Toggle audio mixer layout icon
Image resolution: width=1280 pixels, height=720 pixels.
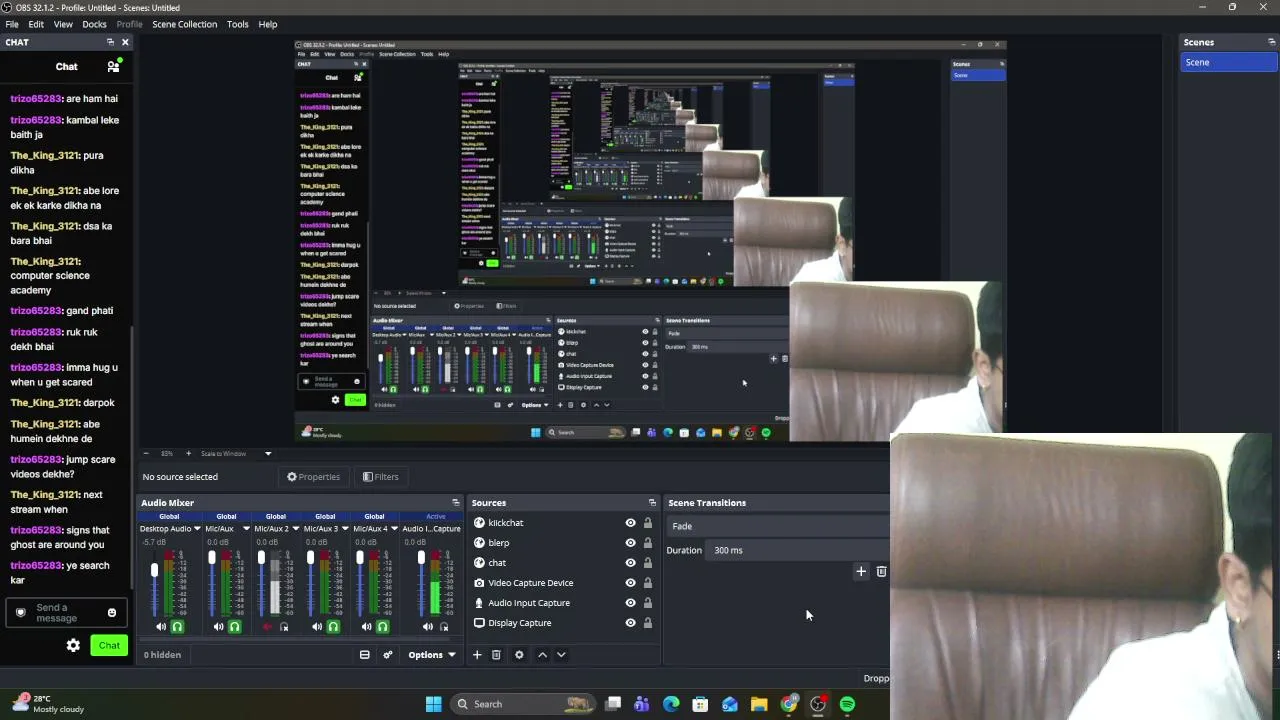(x=364, y=655)
